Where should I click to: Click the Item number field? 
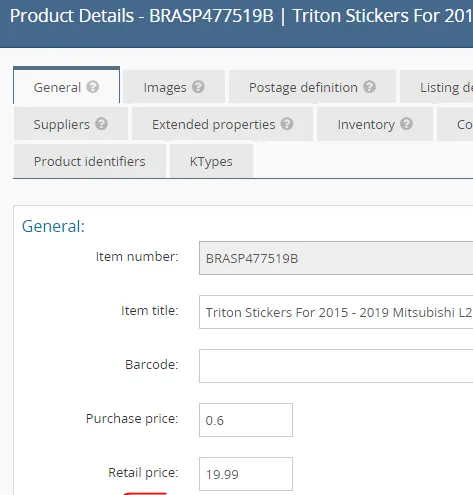tap(336, 258)
